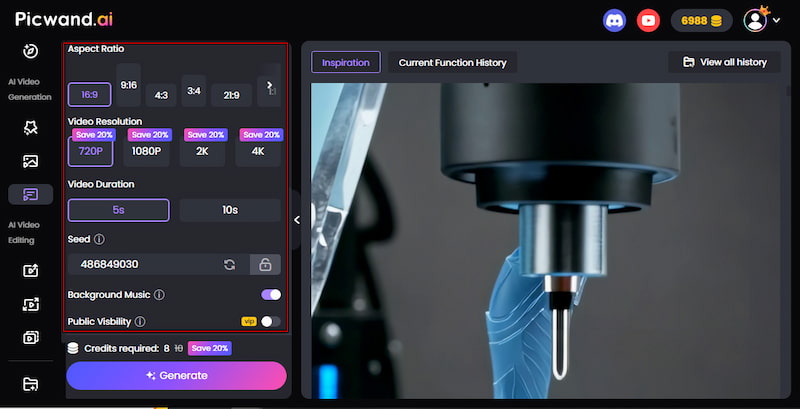Select the 3:4 aspect ratio
800x409 pixels.
tap(194, 91)
